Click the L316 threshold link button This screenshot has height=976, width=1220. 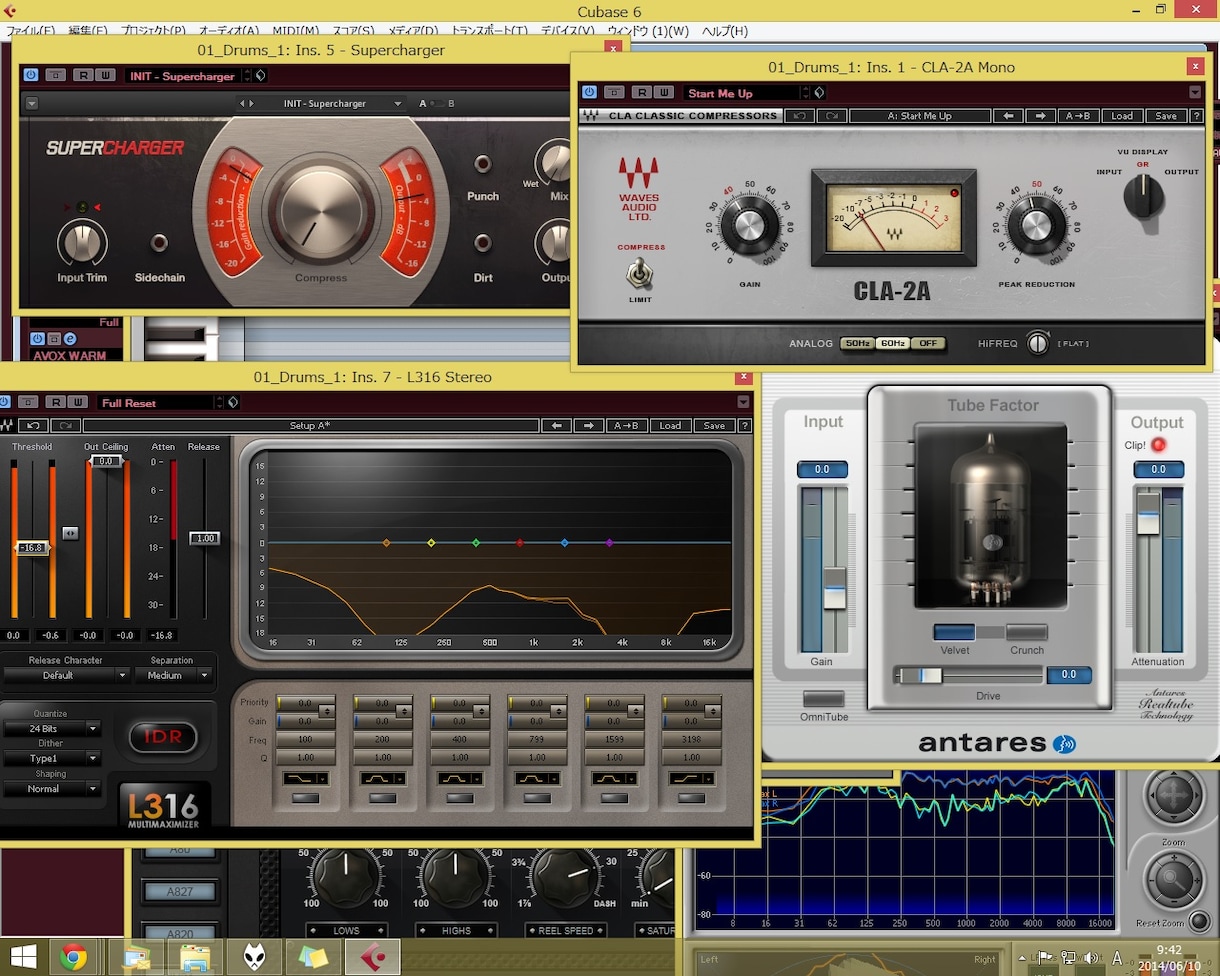click(70, 533)
